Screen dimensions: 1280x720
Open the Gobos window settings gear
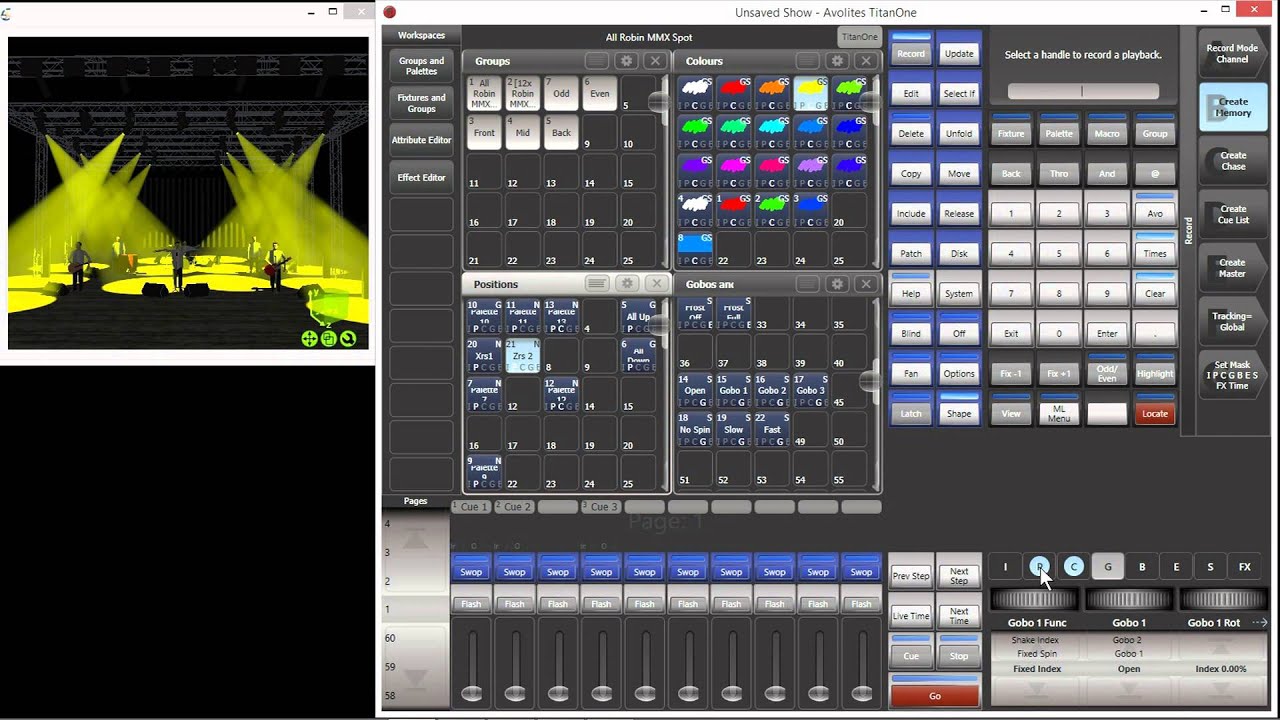(x=837, y=284)
